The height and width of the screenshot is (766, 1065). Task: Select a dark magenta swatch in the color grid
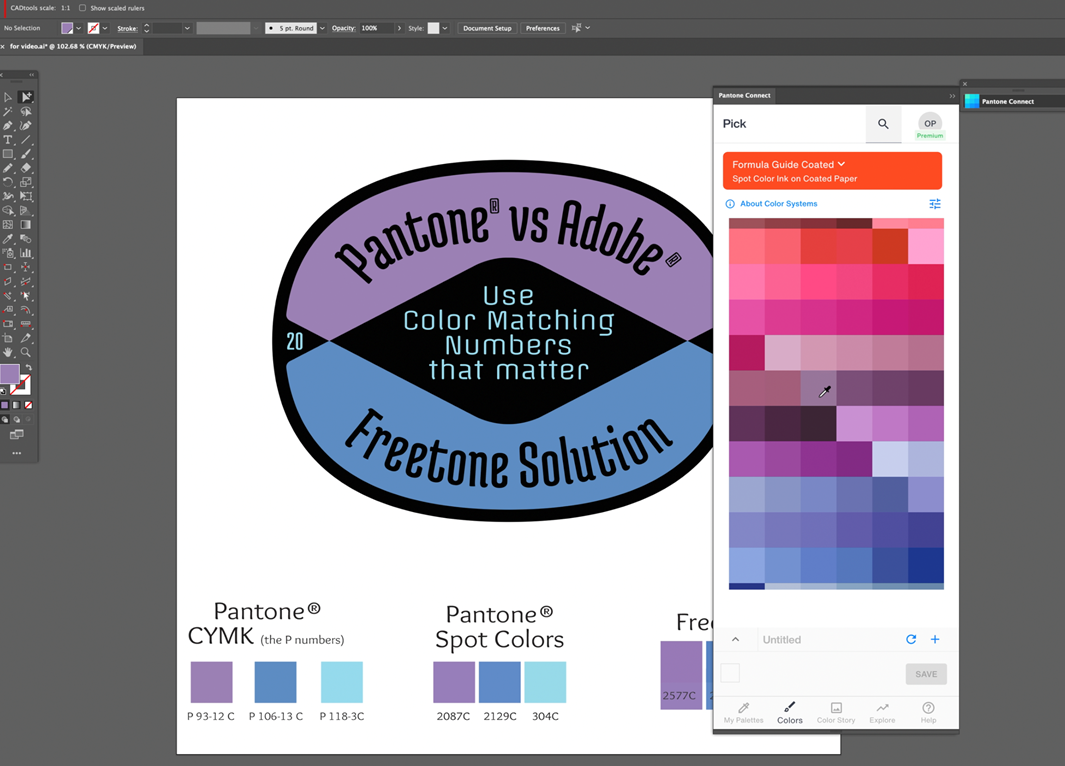pyautogui.click(x=745, y=352)
